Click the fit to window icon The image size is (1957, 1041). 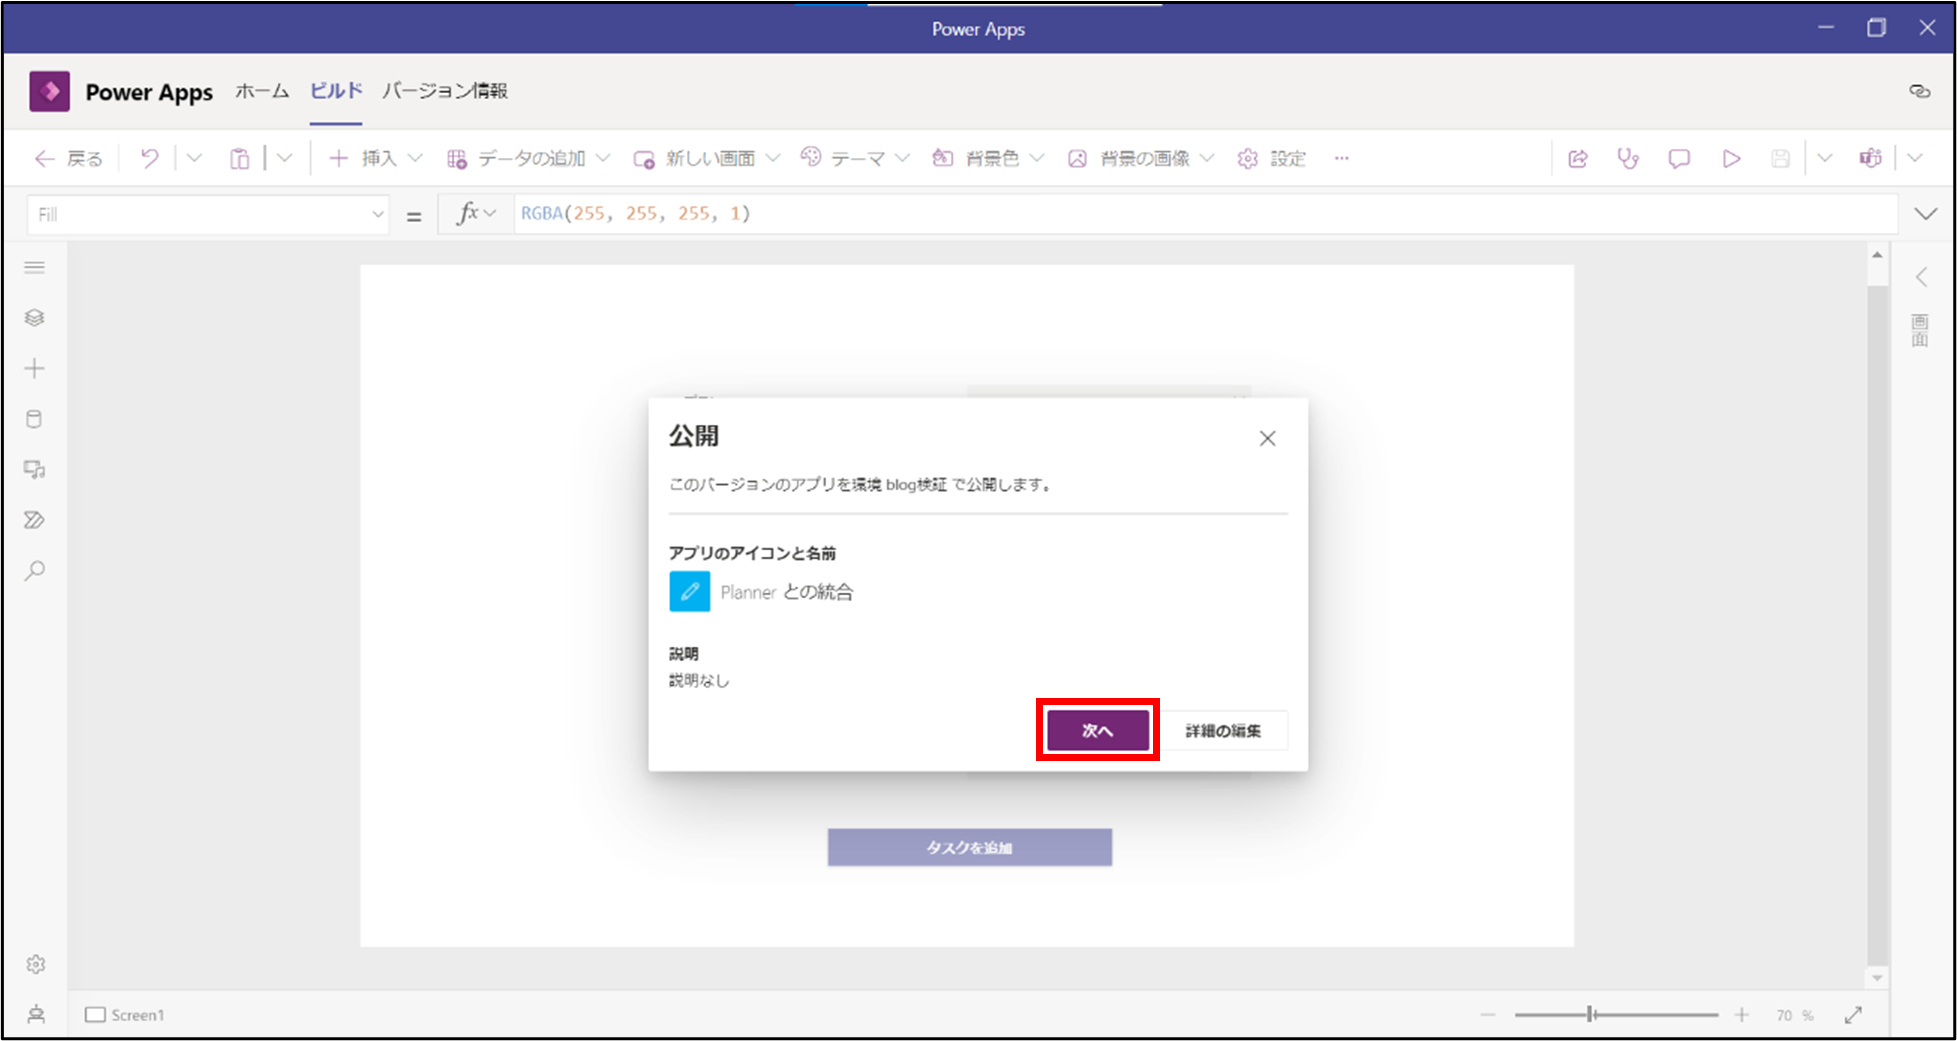point(1853,1014)
